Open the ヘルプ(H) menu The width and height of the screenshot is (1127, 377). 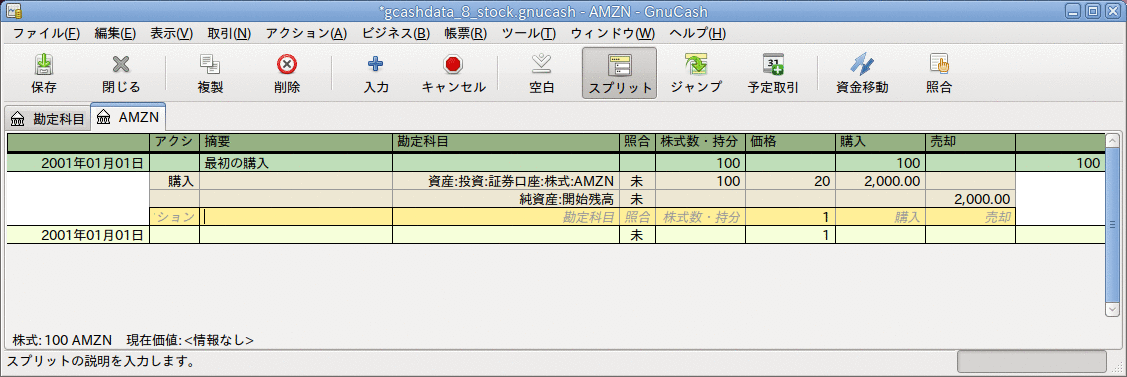[697, 33]
